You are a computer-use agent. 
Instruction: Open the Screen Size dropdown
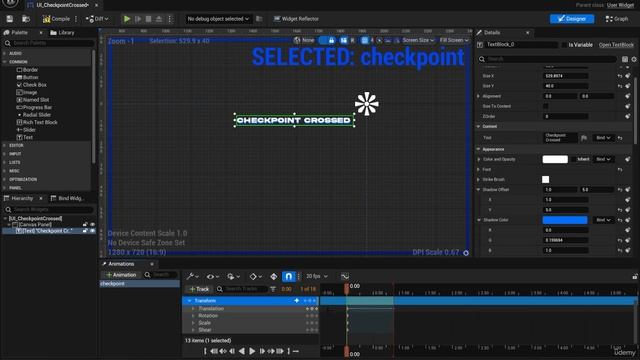tap(418, 40)
